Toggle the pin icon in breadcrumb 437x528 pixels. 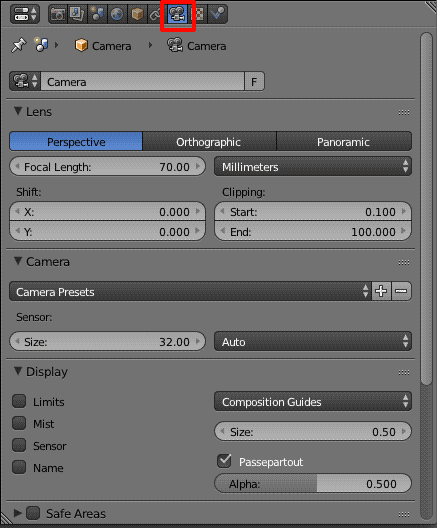point(18,45)
